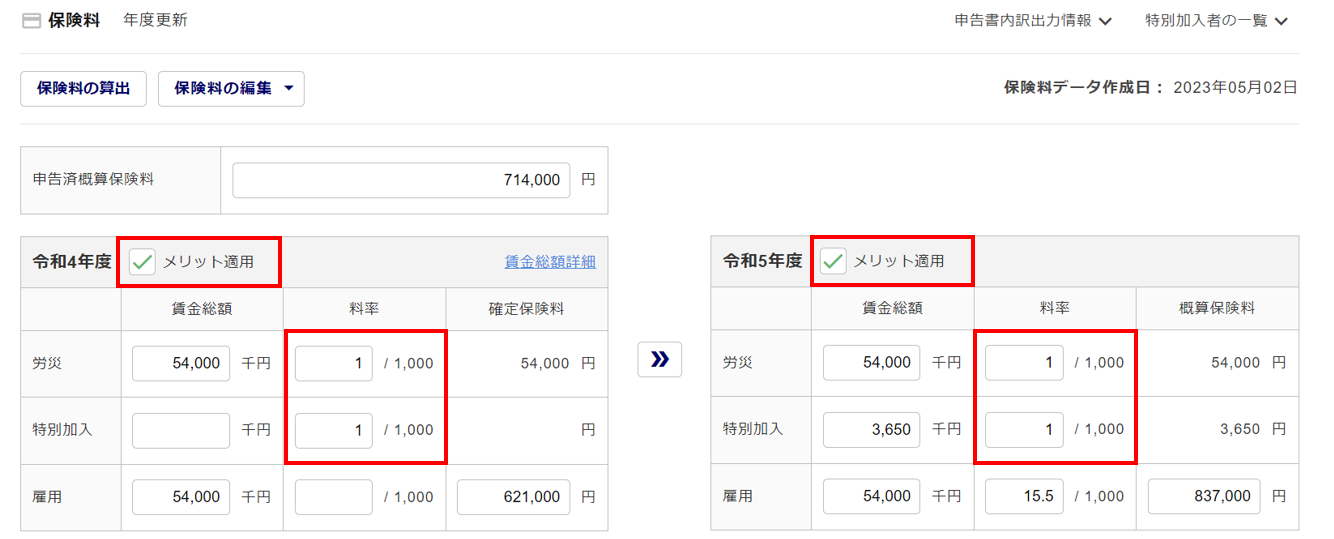This screenshot has height=539, width=1334.
Task: Click the 保険料の算出 button
Action: (x=84, y=88)
